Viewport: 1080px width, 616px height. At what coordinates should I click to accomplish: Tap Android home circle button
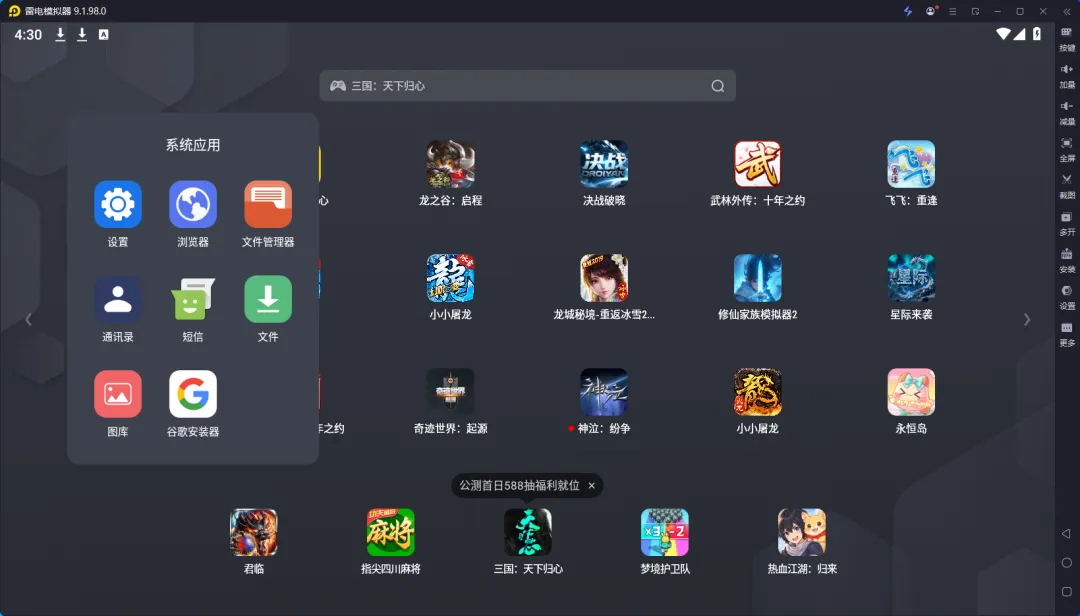pyautogui.click(x=1067, y=563)
